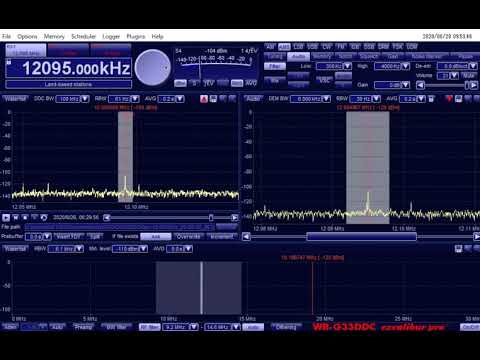480x360 pixels.
Task: Click the Waterfall button above wideband spectrum
Action: (x=15, y=249)
